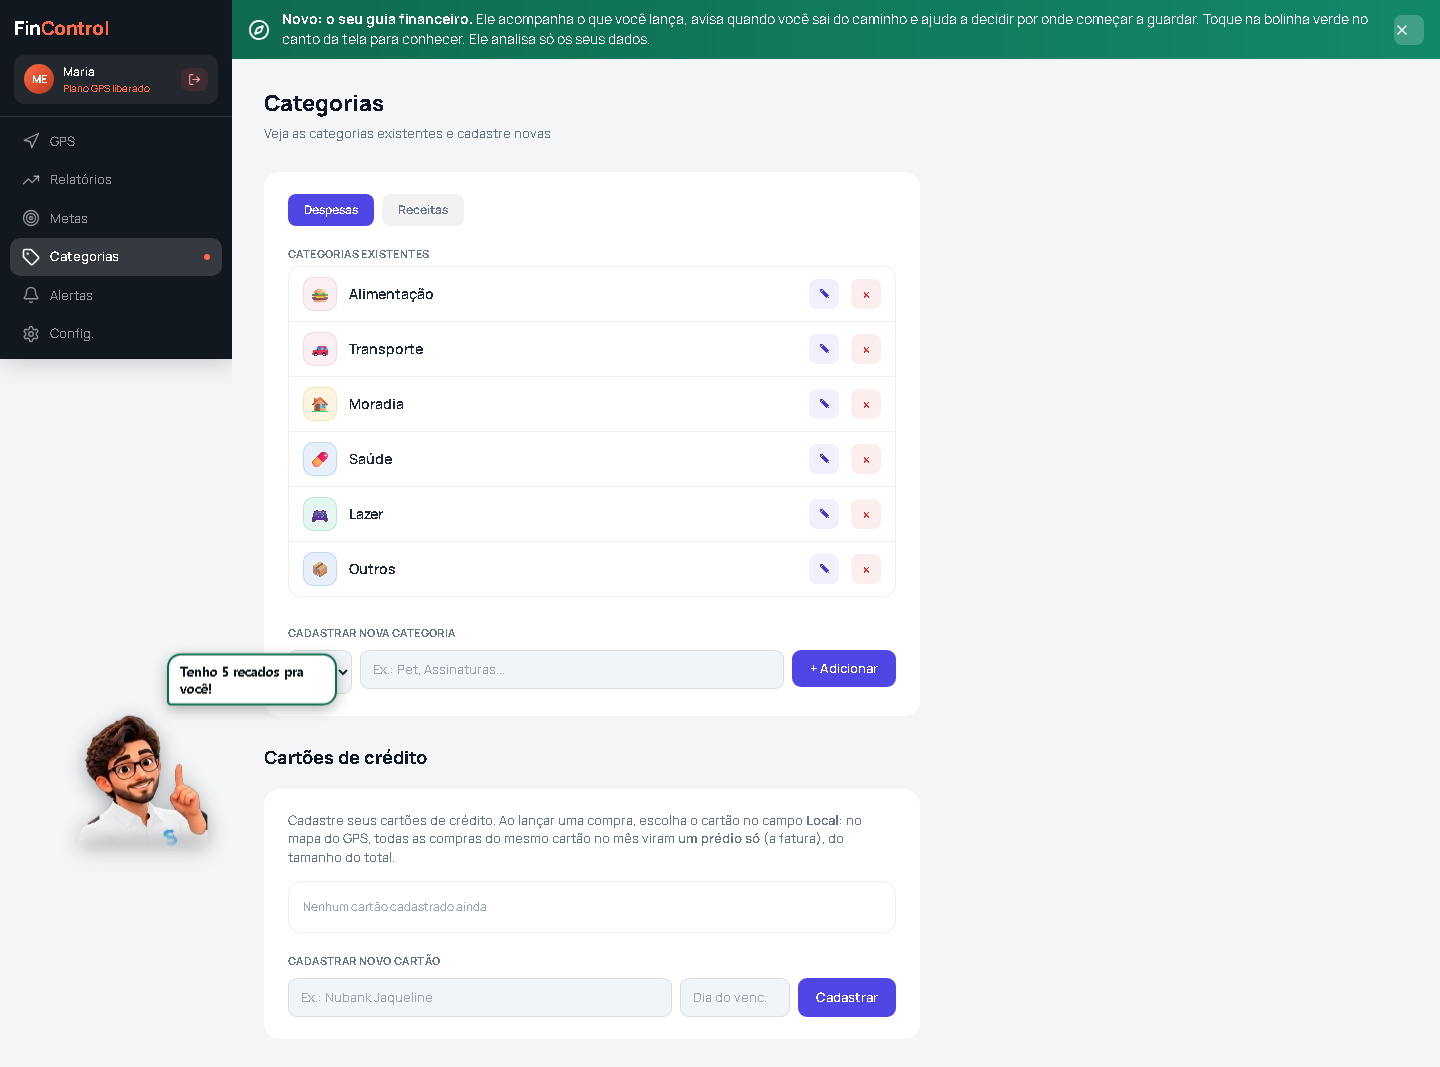This screenshot has width=1440, height=1067.
Task: Delete the Alimentação category
Action: [866, 294]
